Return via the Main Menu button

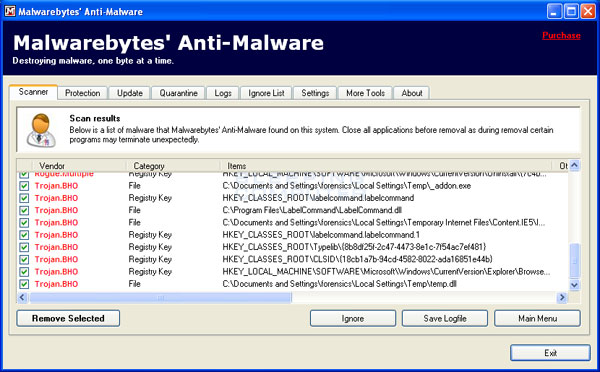click(537, 318)
